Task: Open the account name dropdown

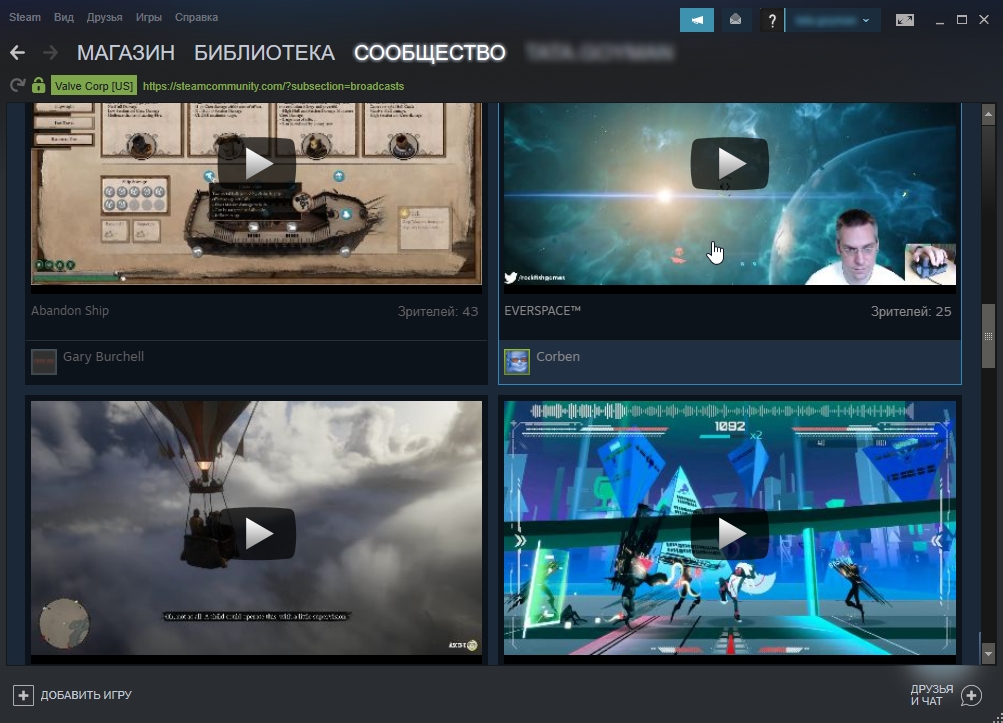Action: click(833, 20)
